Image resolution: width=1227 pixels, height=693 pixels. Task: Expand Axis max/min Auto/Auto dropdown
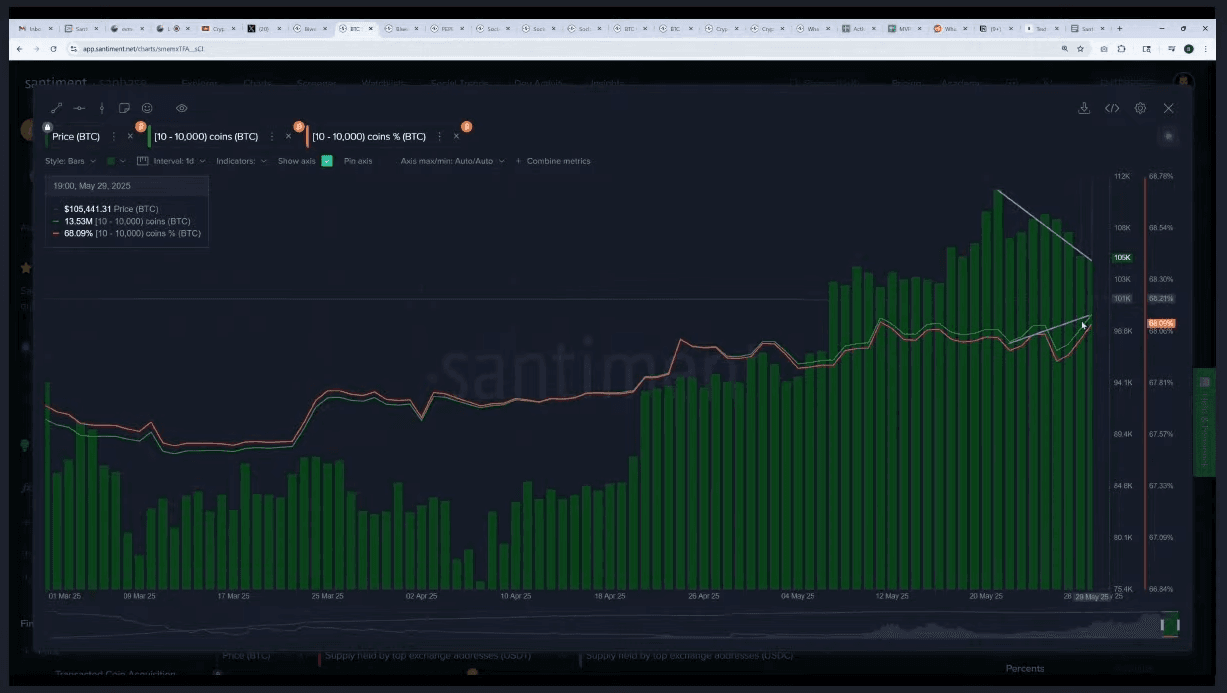point(452,161)
